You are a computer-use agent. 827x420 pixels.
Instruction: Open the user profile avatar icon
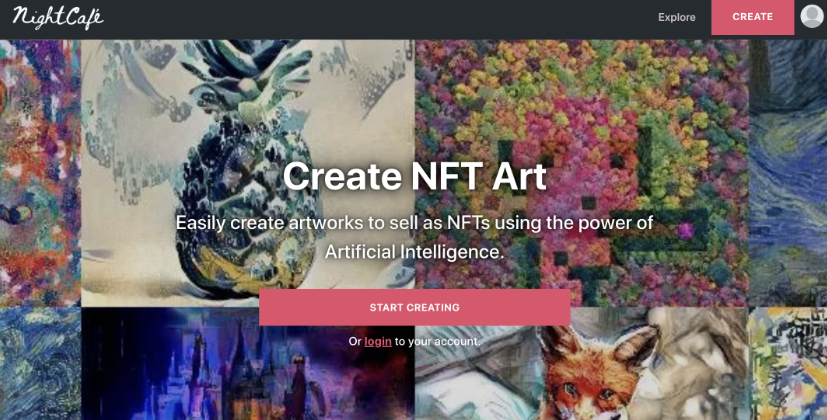tap(812, 16)
